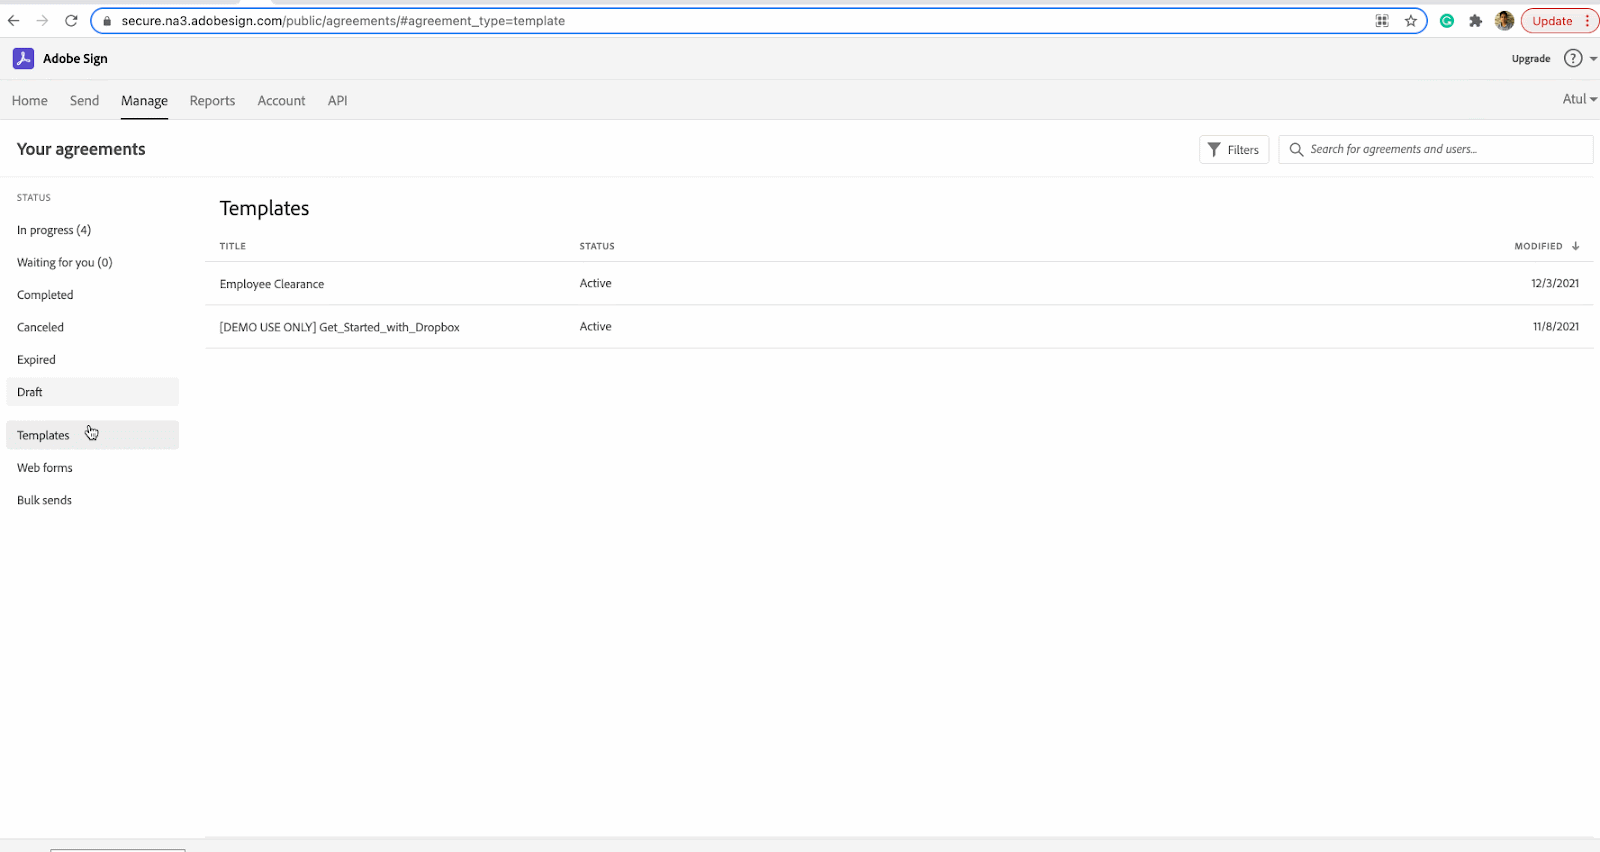Go to the Home tab
This screenshot has height=852, width=1600.
click(x=30, y=101)
